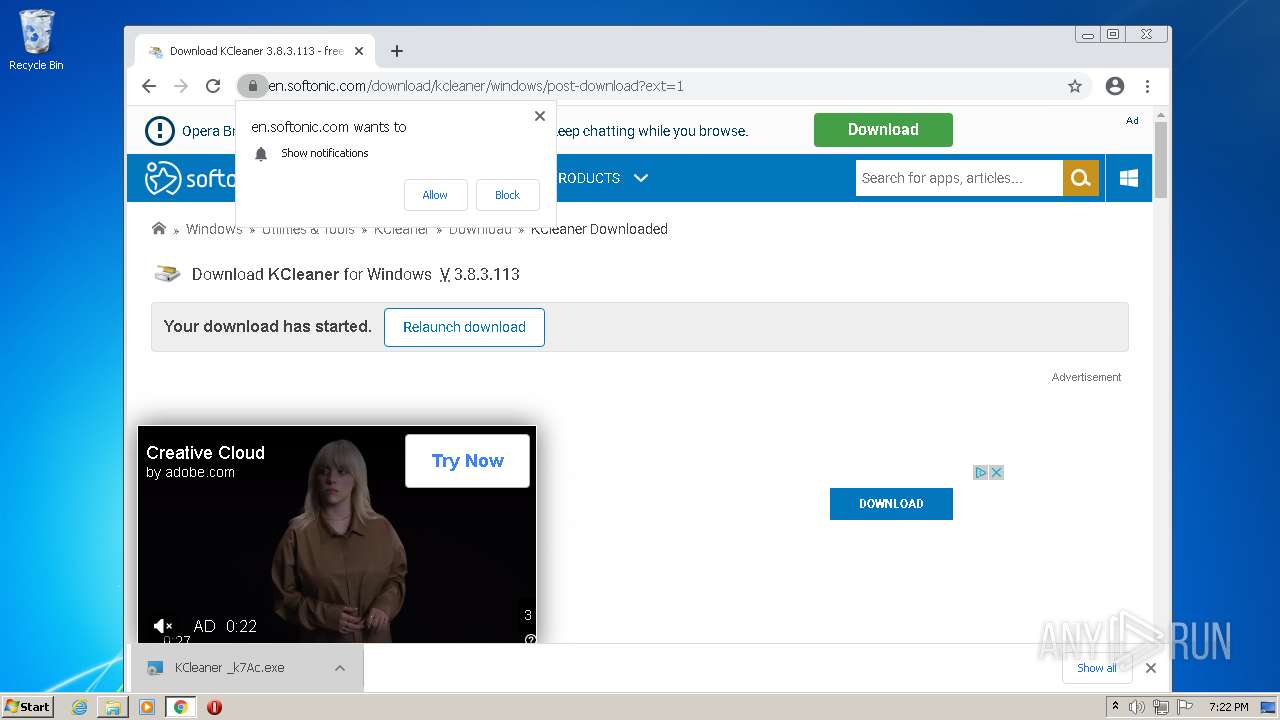The width and height of the screenshot is (1280, 720).
Task: Click the AdChoices triangle icon
Action: click(981, 472)
